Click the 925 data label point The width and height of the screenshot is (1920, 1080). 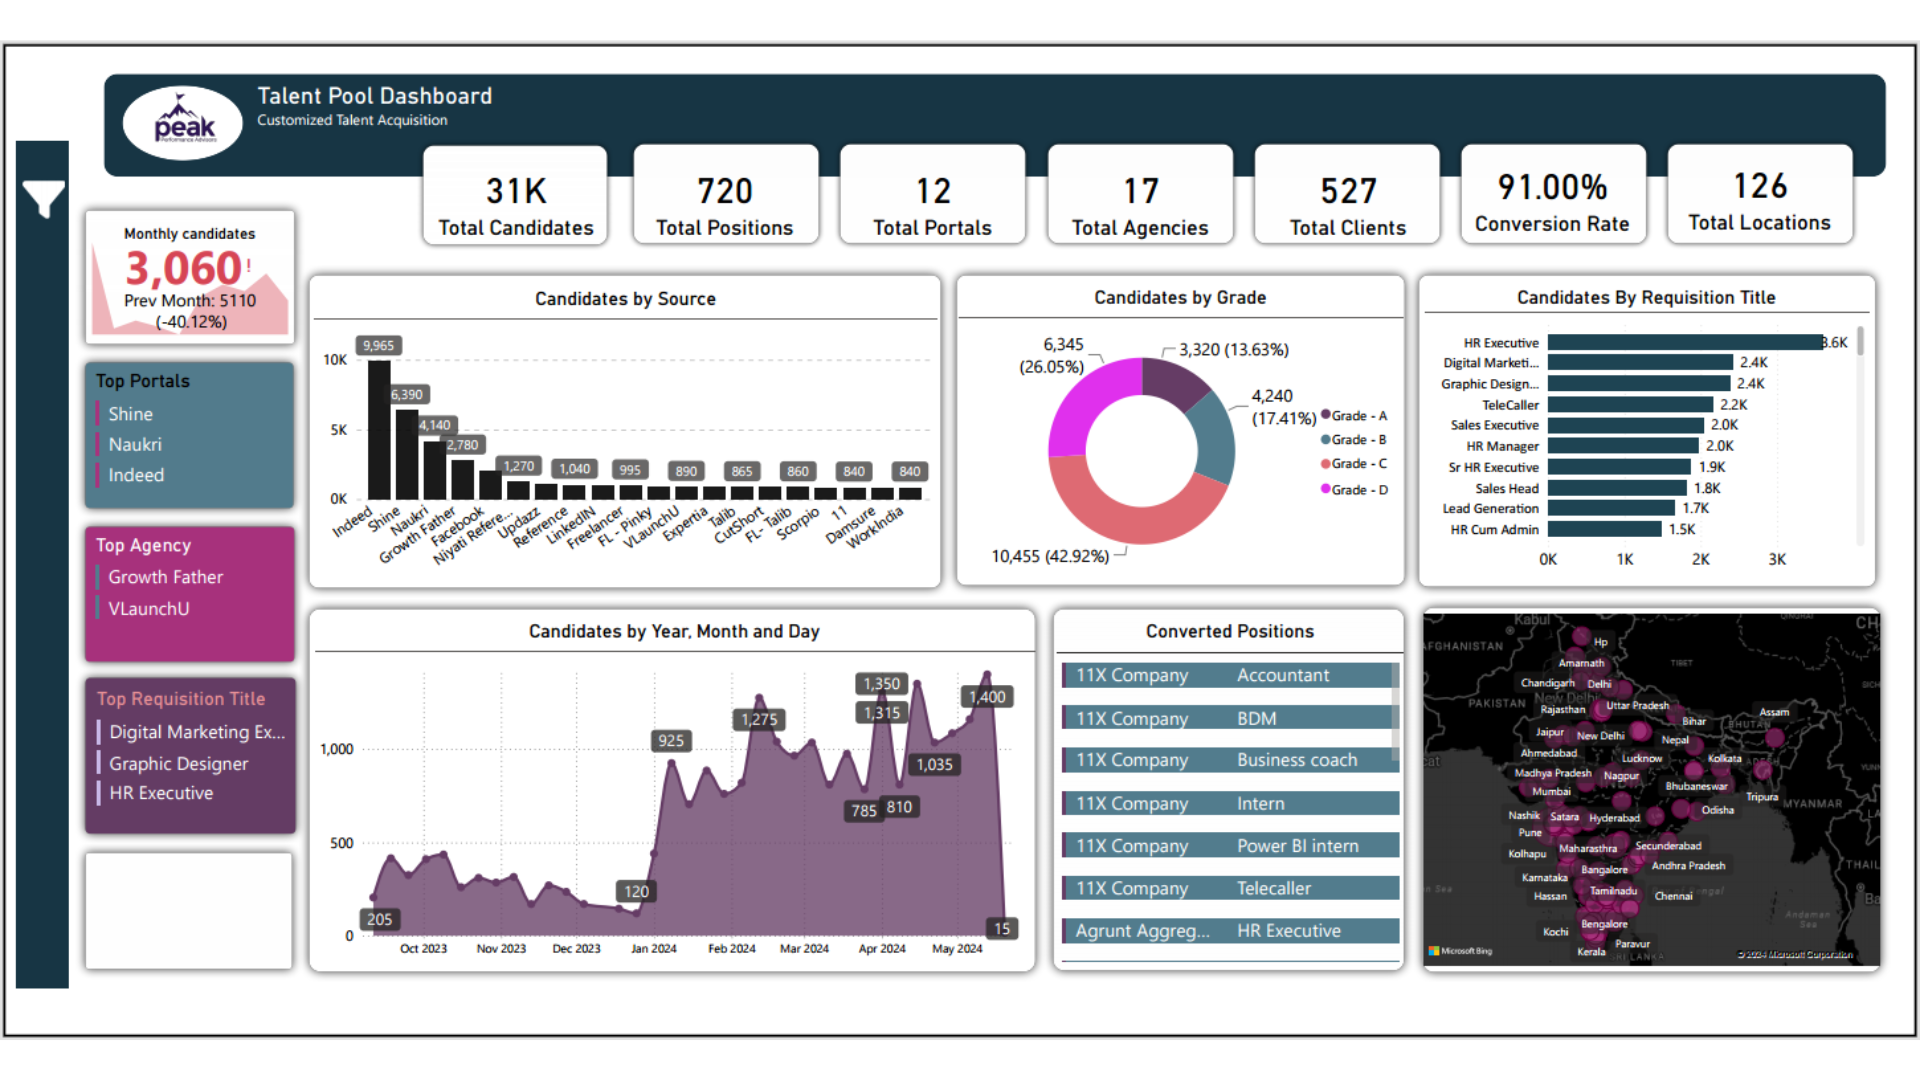pyautogui.click(x=671, y=741)
